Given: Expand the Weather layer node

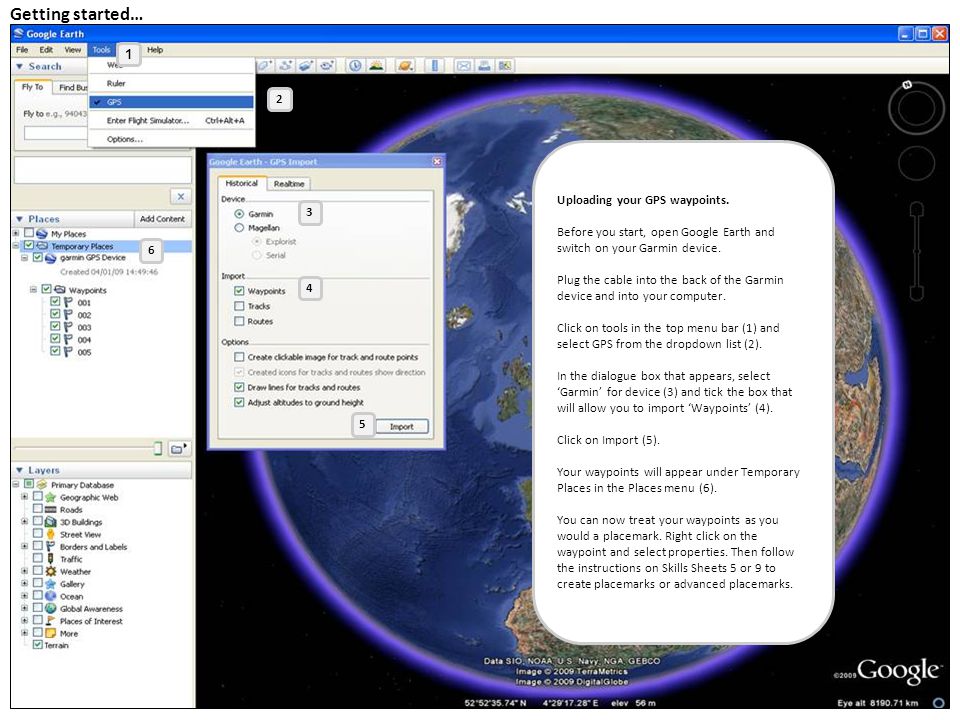Looking at the screenshot, I should [24, 571].
